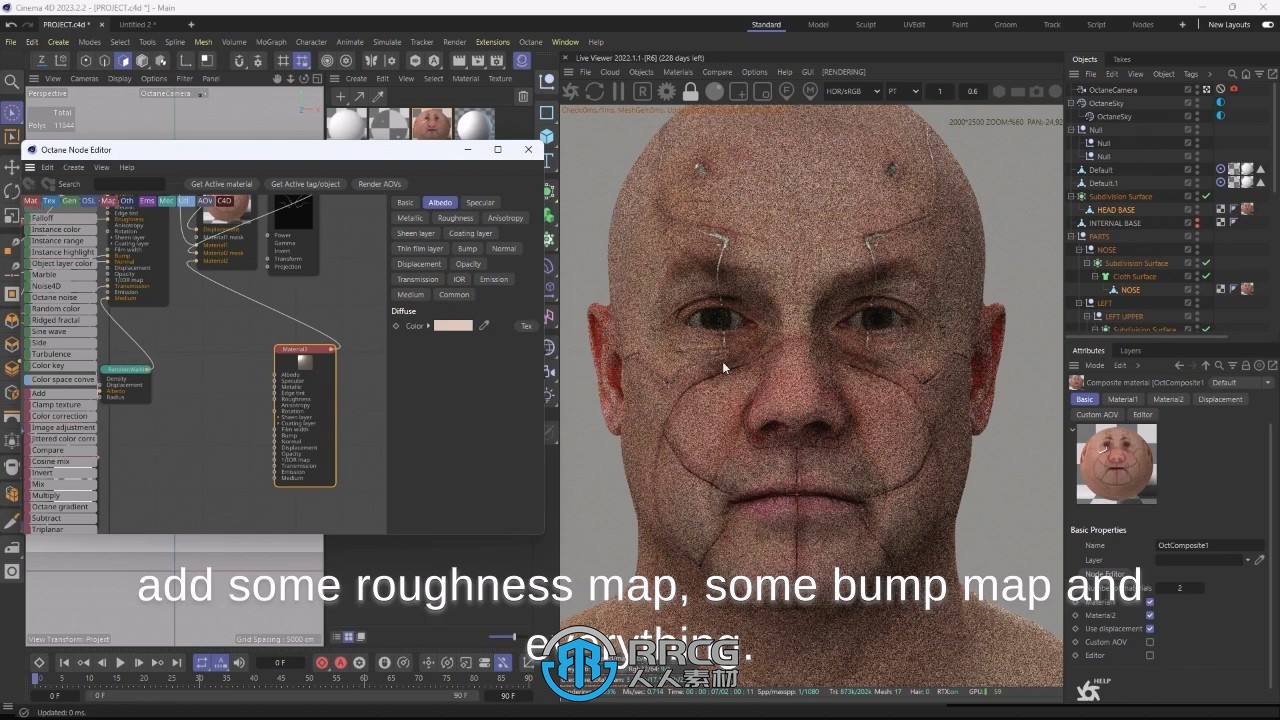This screenshot has width=1280, height=720.
Task: Collapse the LEFT UPPER tree node
Action: pyautogui.click(x=1086, y=316)
